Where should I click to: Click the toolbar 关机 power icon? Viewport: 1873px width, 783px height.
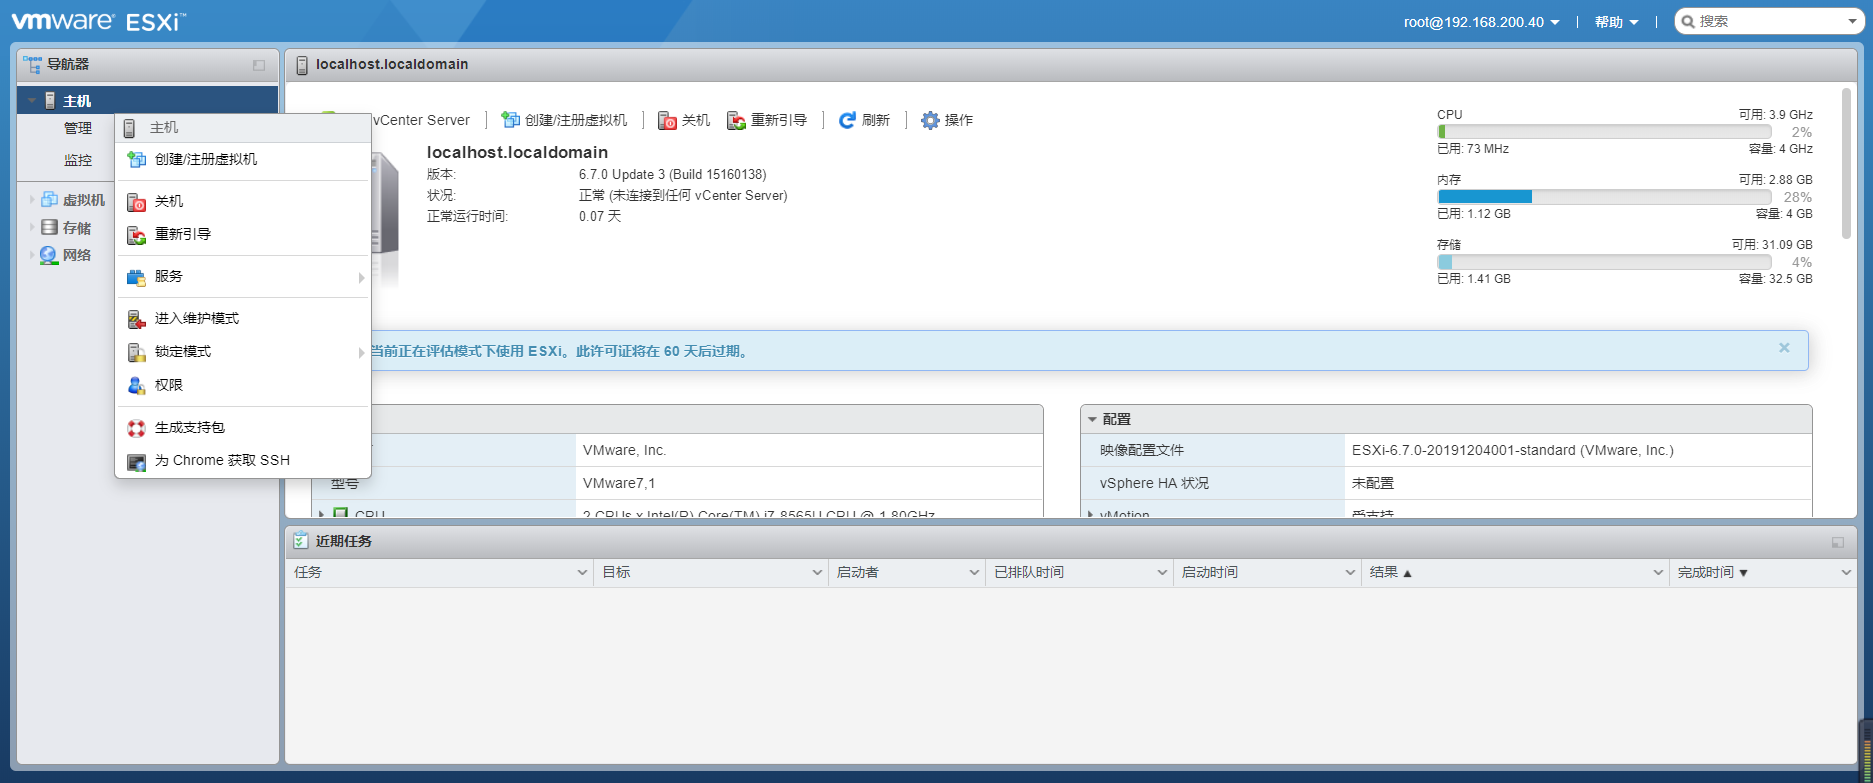tap(667, 120)
